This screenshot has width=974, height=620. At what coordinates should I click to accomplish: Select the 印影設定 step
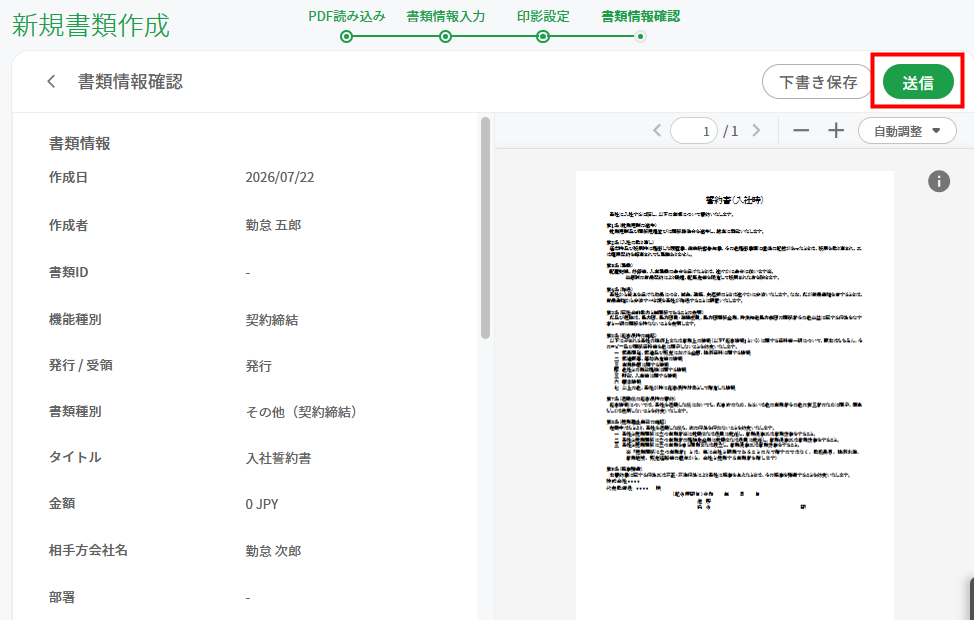coord(543,37)
